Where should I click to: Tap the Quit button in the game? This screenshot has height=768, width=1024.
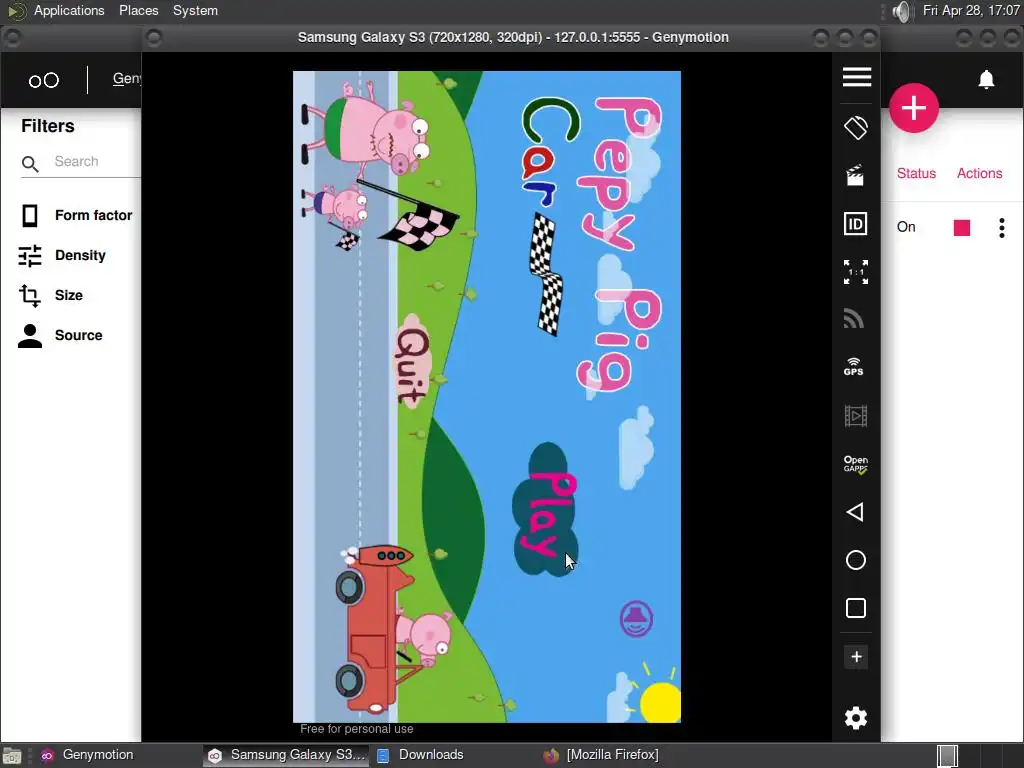click(x=413, y=361)
